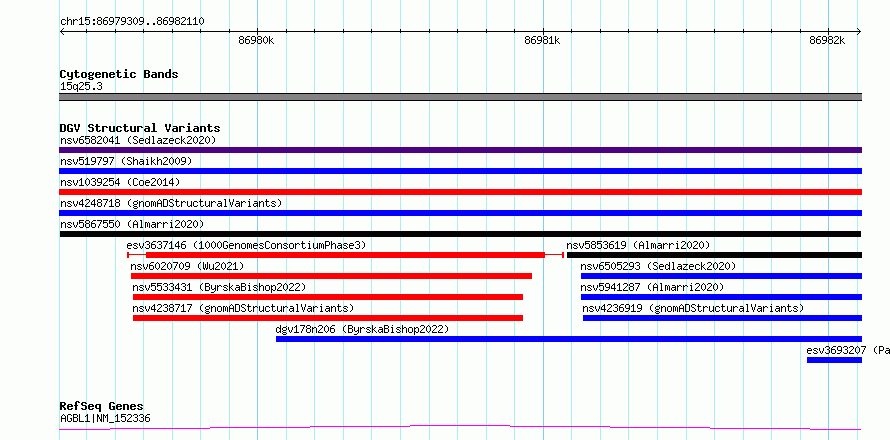Open the esv3693207 variant label

tap(848, 350)
